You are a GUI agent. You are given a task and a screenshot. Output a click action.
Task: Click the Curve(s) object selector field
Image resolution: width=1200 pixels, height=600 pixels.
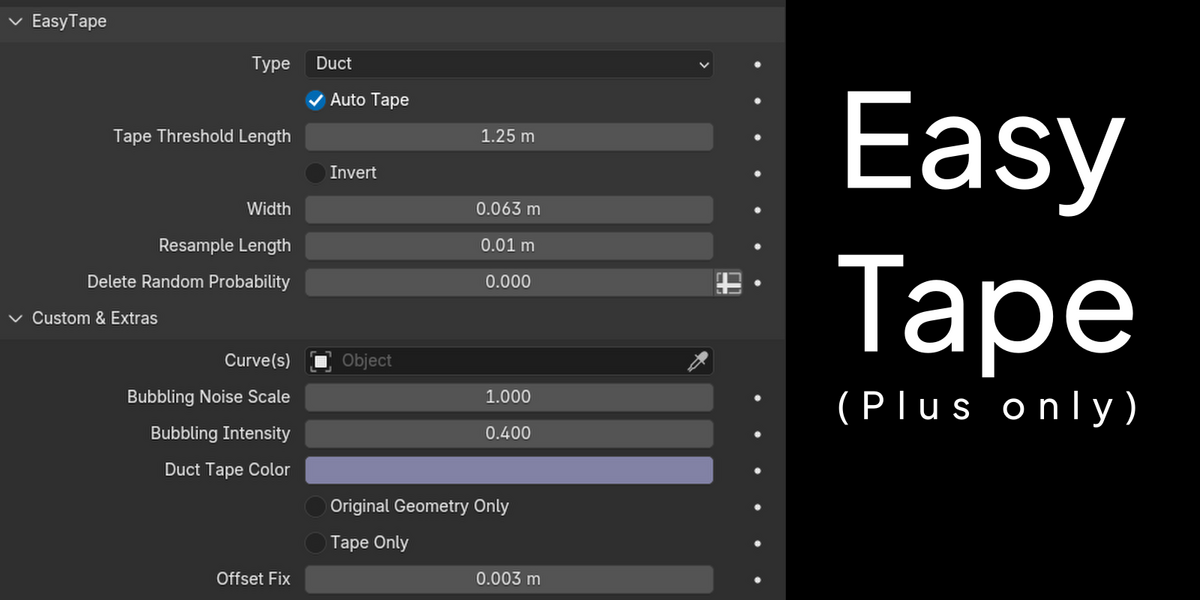click(x=509, y=361)
